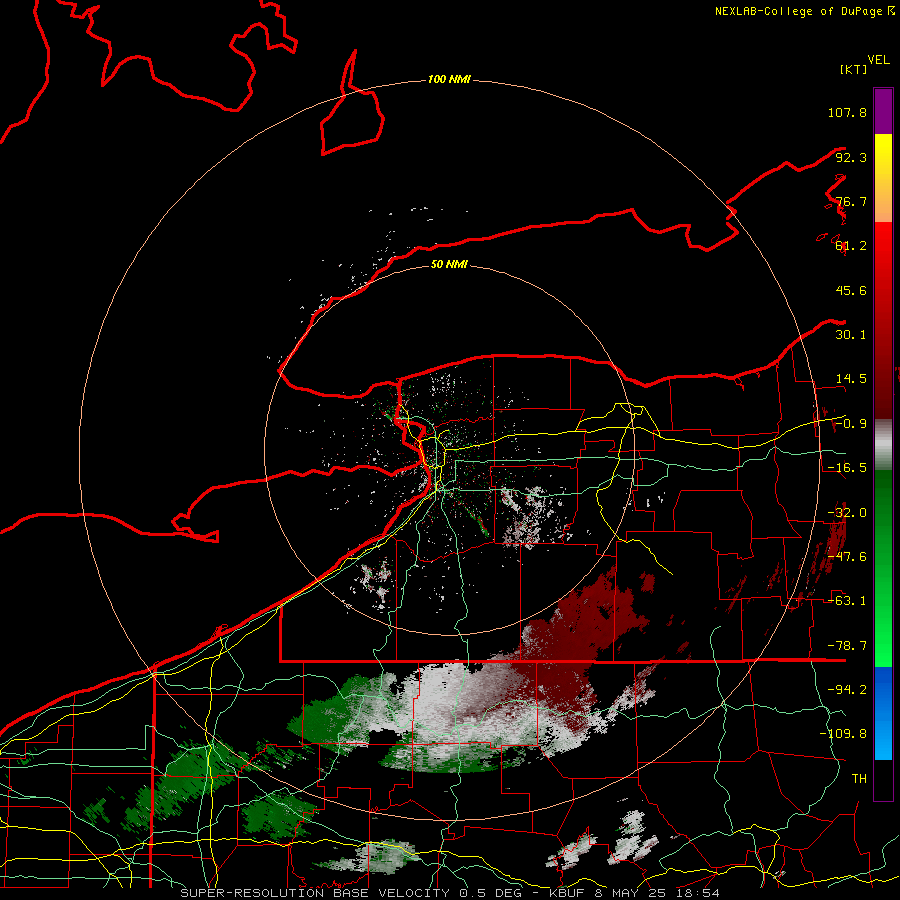Click the 50 NMI range ring label
Viewport: 900px width, 900px height.
tap(449, 264)
